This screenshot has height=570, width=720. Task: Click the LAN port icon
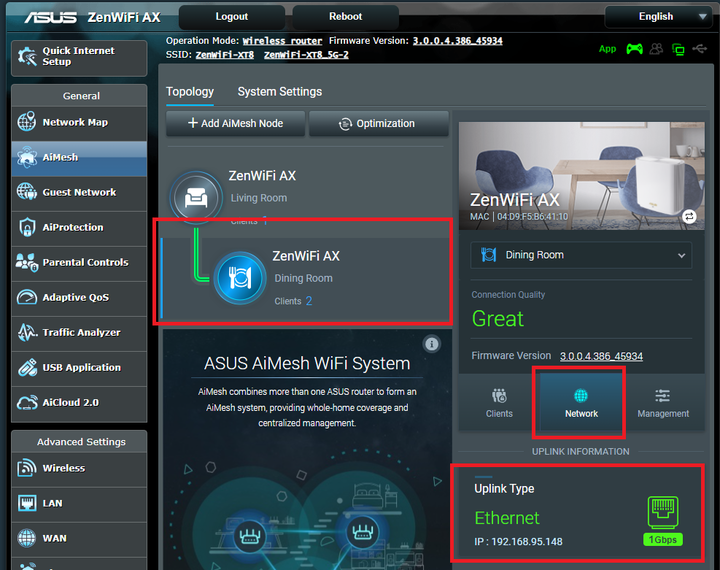(x=27, y=503)
